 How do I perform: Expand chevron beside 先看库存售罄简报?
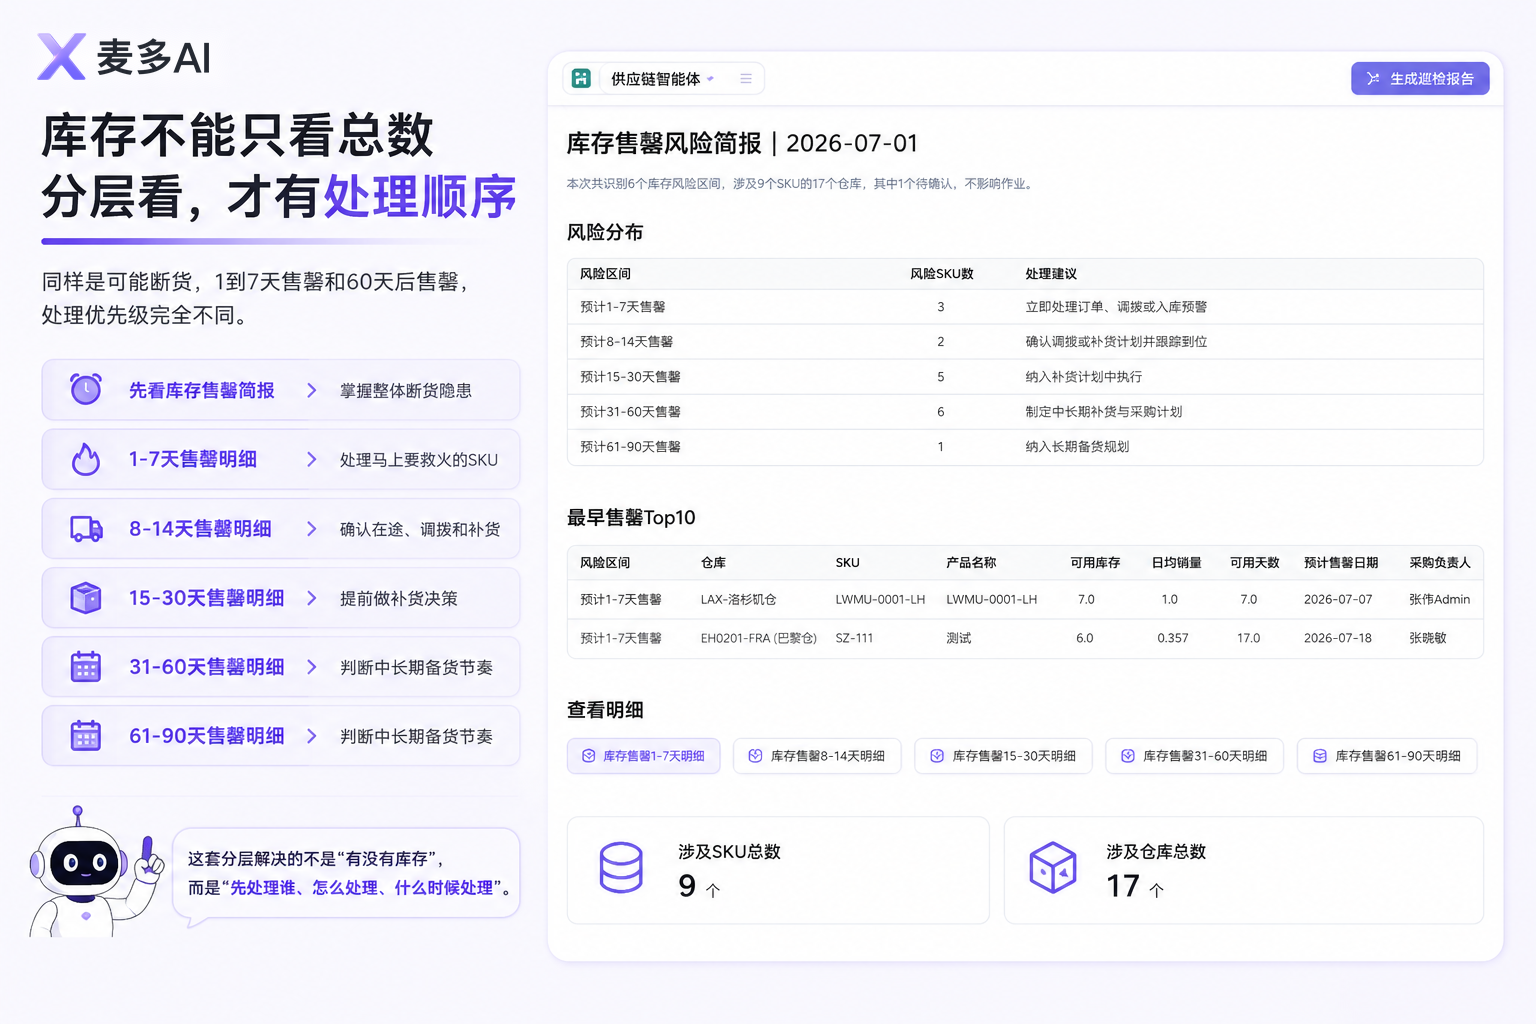pos(312,390)
